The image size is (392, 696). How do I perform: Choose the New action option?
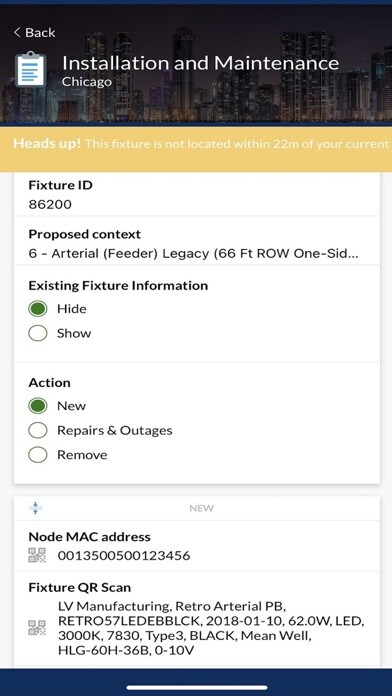(x=38, y=406)
